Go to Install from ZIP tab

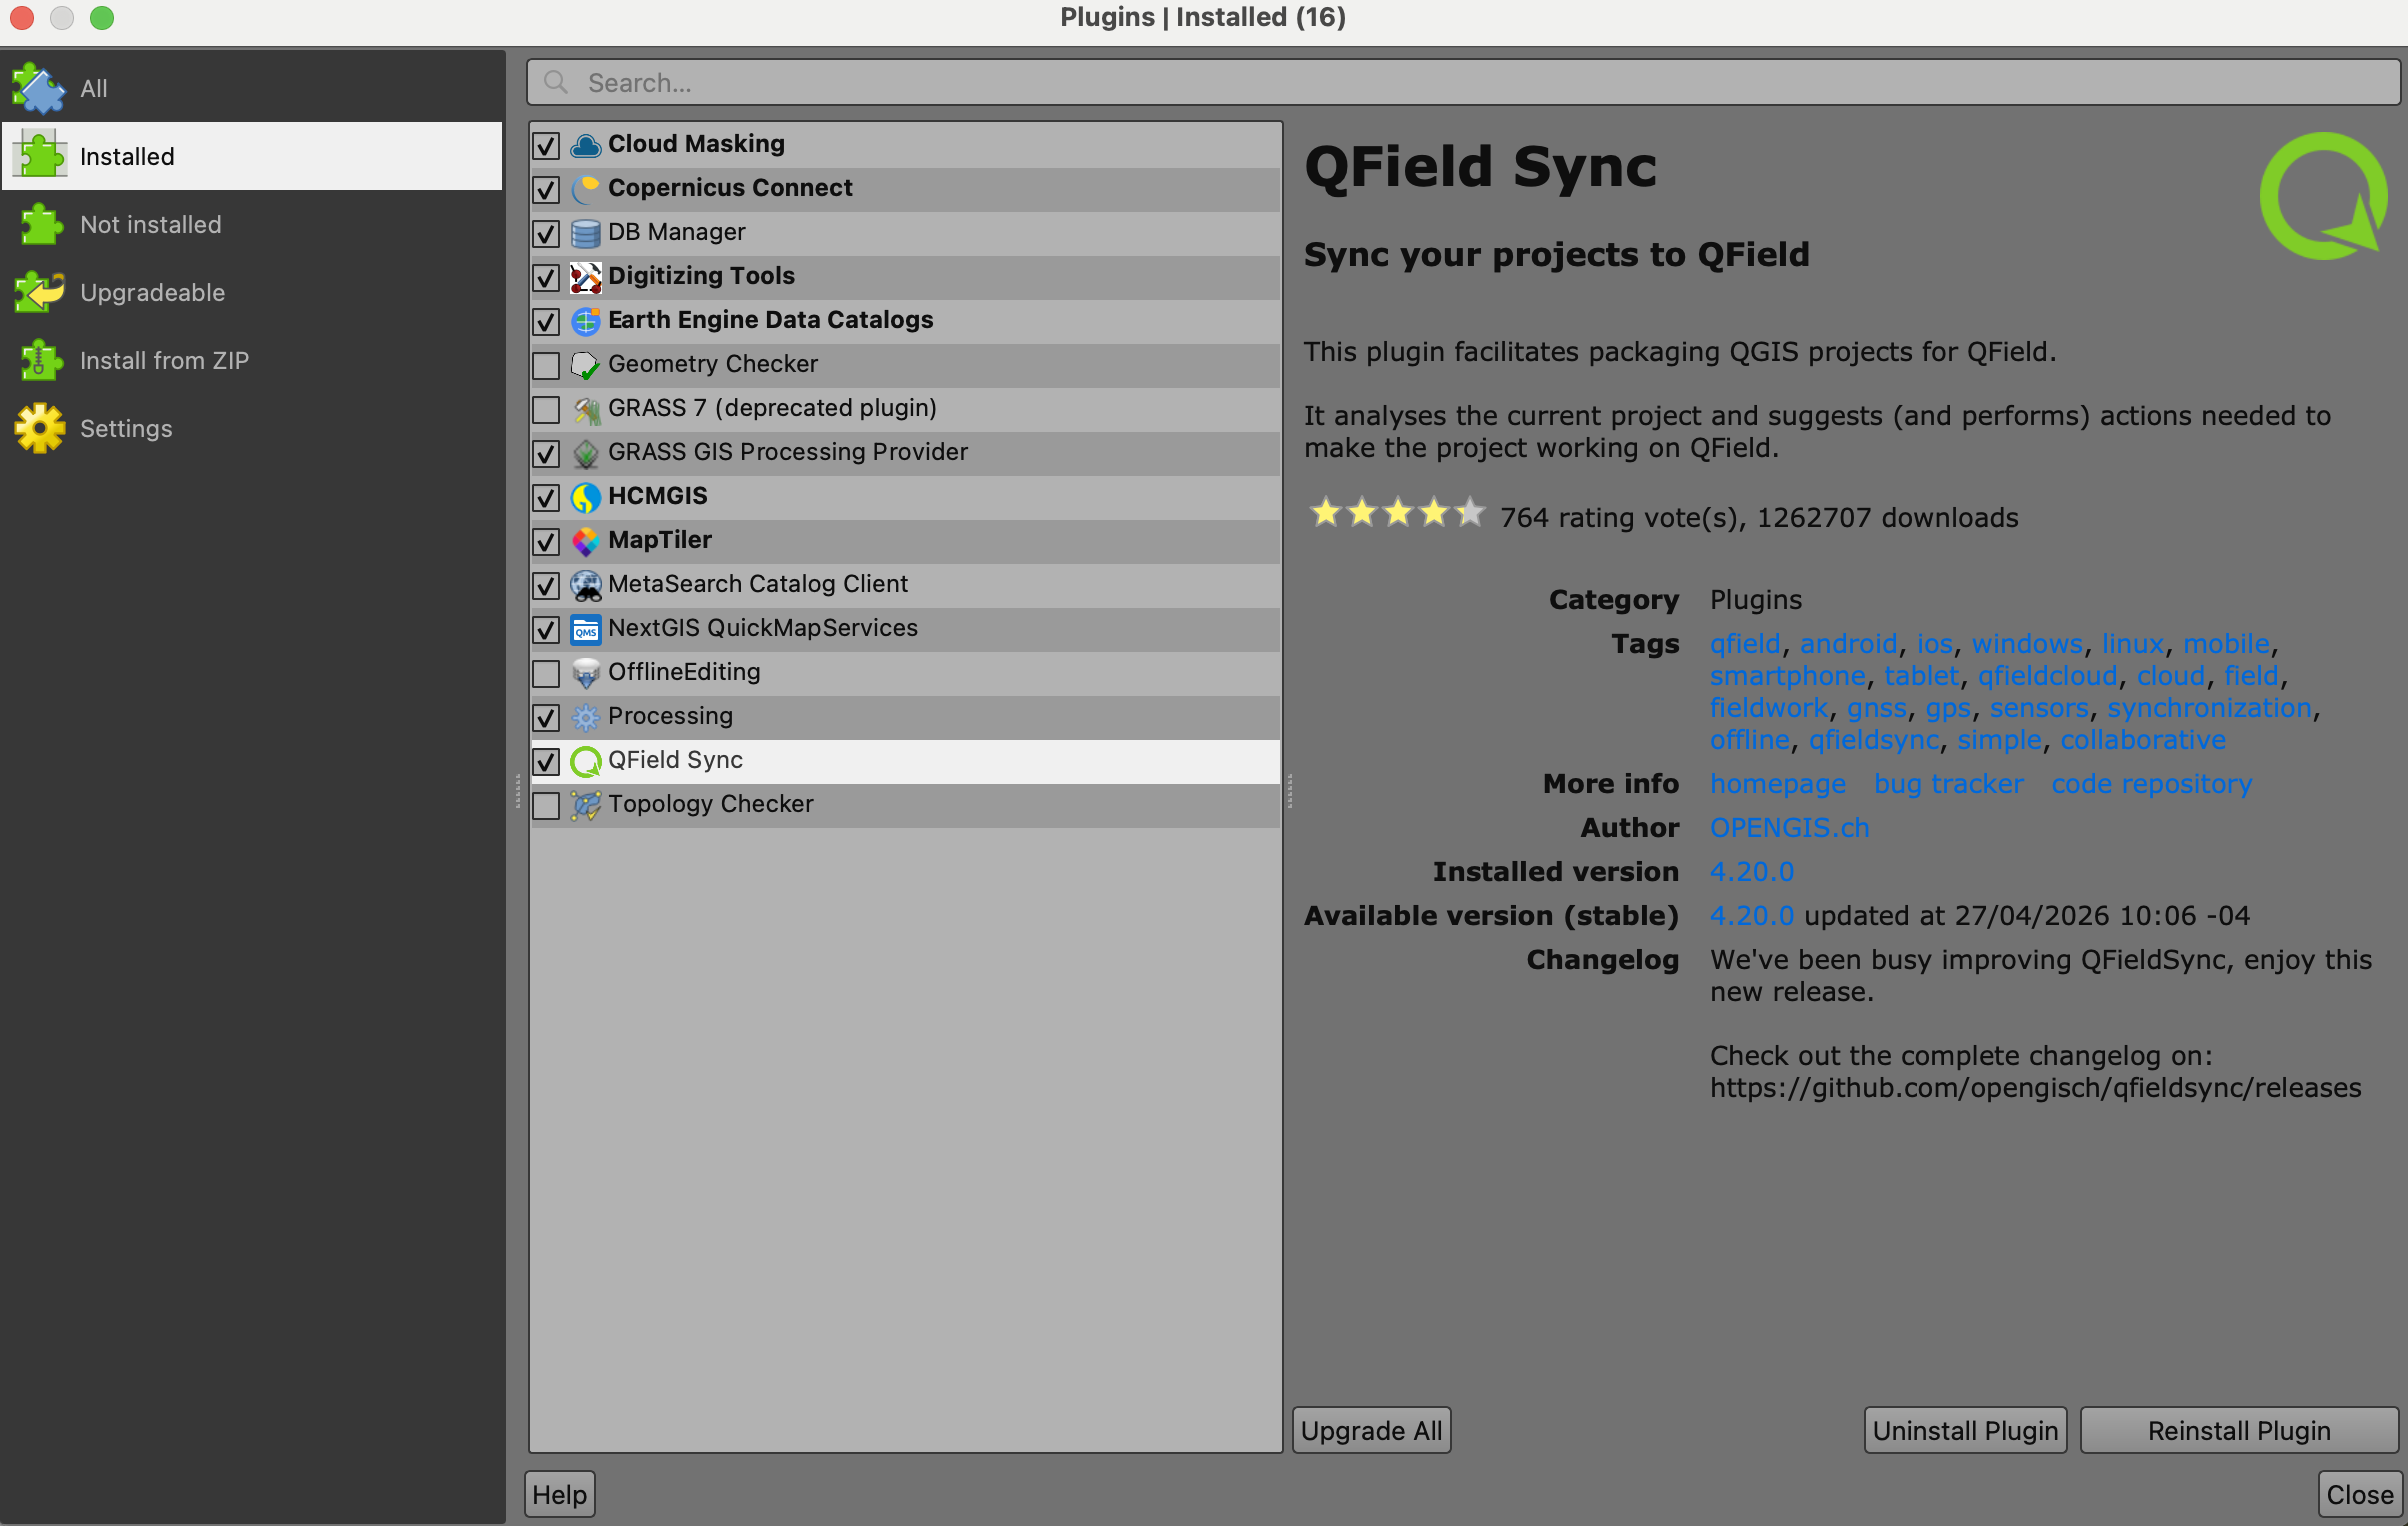click(x=252, y=360)
